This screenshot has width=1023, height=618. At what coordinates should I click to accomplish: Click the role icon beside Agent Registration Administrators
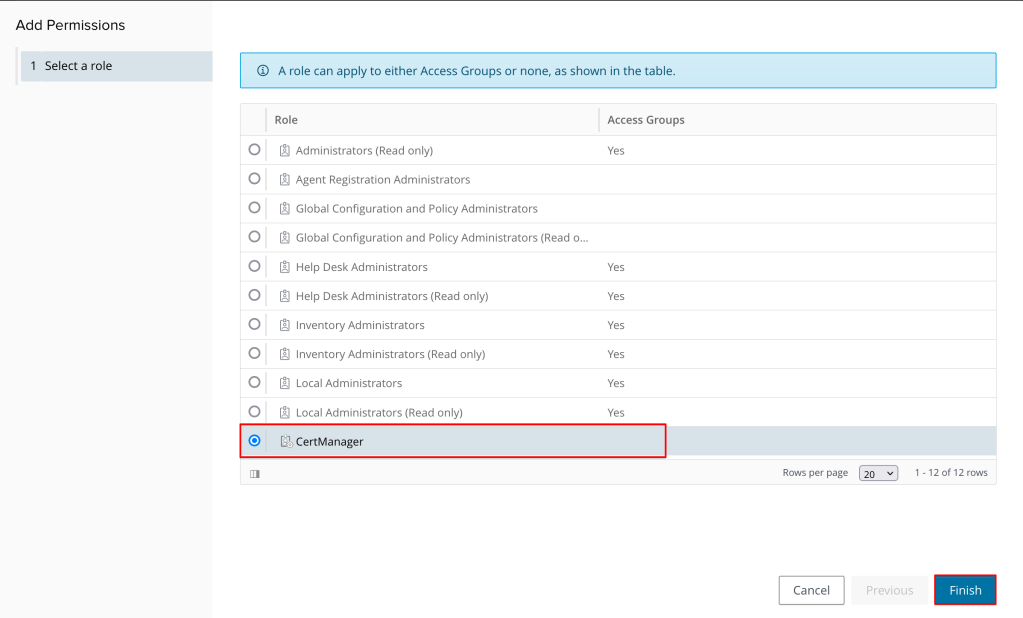tap(285, 180)
